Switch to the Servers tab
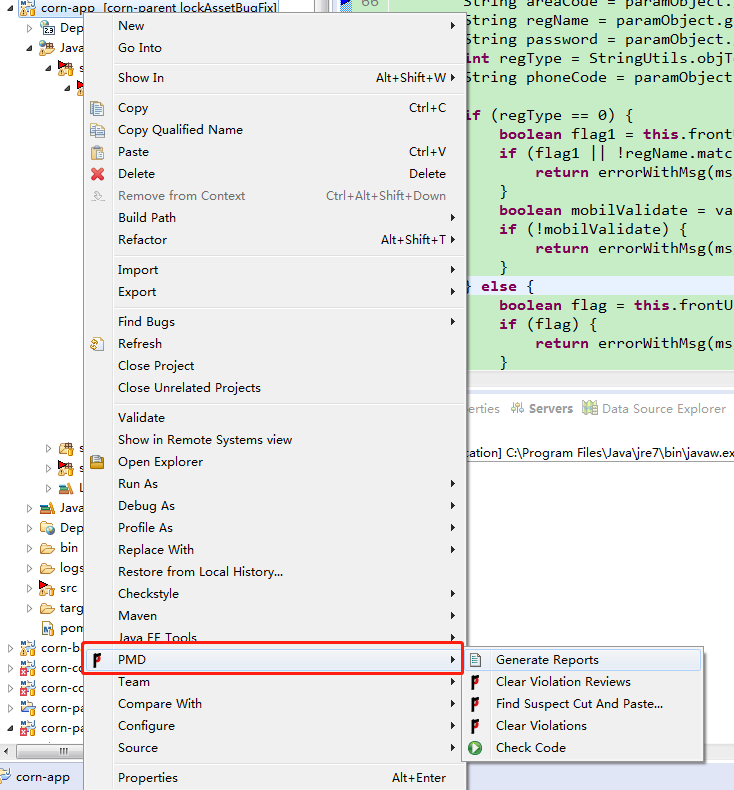 pos(542,408)
